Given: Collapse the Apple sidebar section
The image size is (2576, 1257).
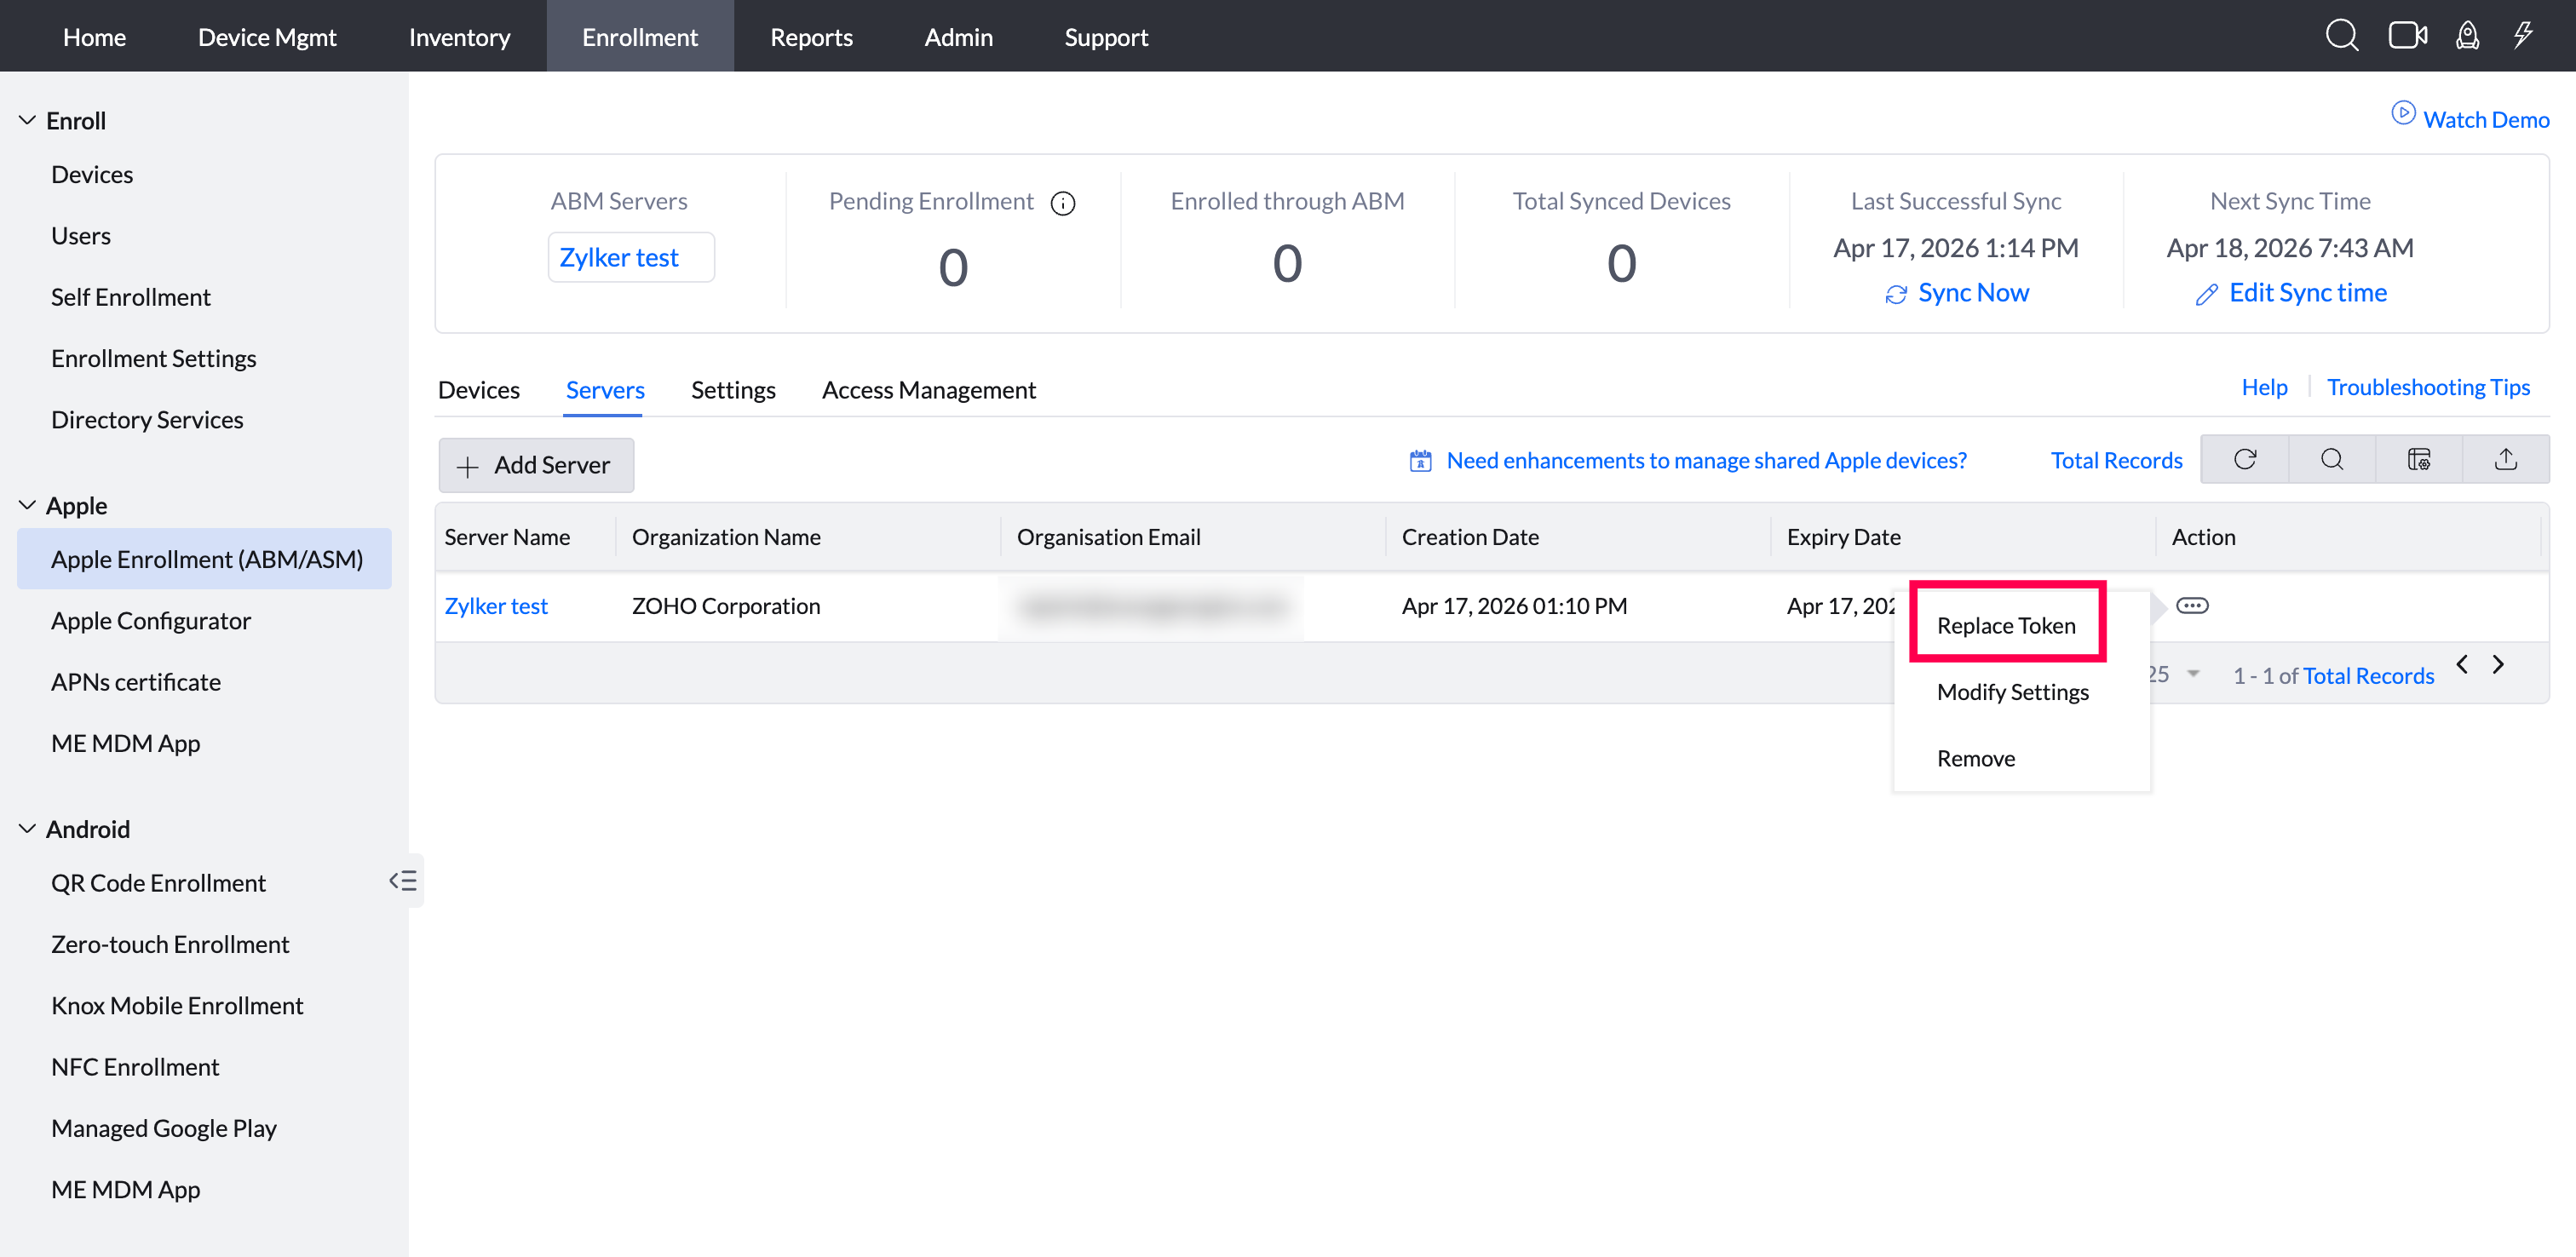Looking at the screenshot, I should click(27, 505).
